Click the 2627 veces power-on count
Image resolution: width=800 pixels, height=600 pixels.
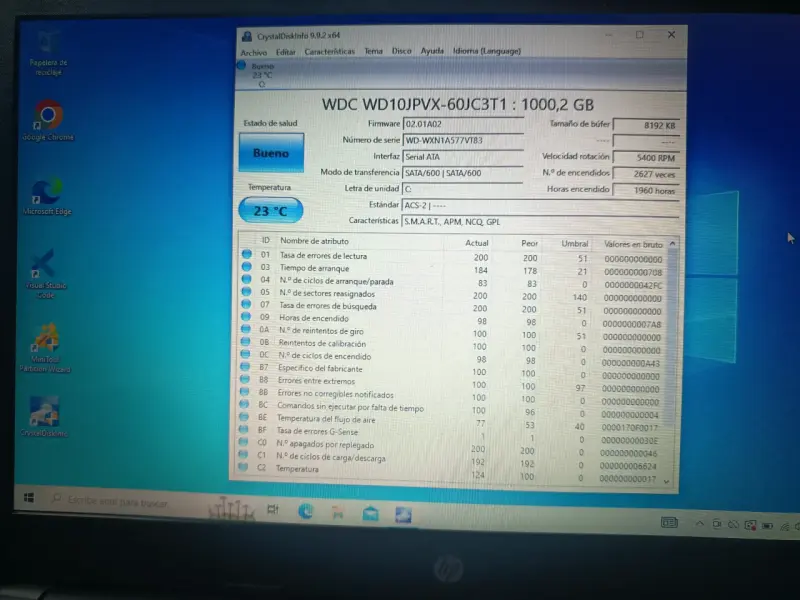pos(646,174)
